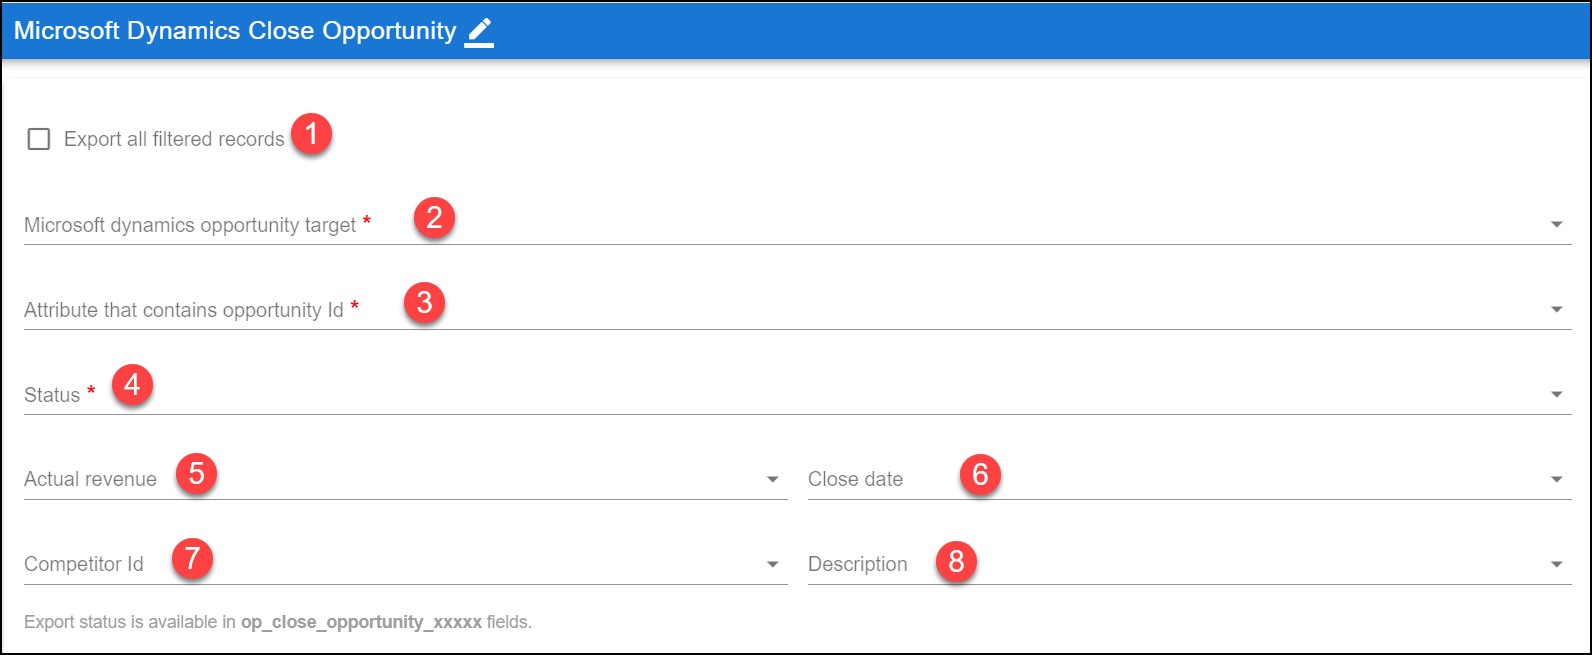Image resolution: width=1592 pixels, height=655 pixels.
Task: Expand the Competitor Id dropdown arrow
Action: [x=772, y=565]
